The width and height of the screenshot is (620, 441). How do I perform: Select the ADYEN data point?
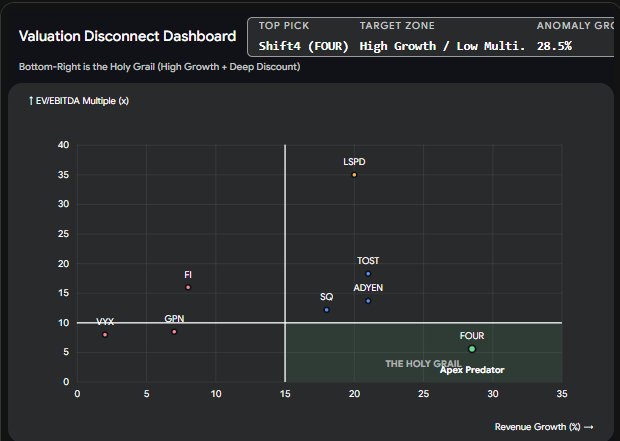368,301
